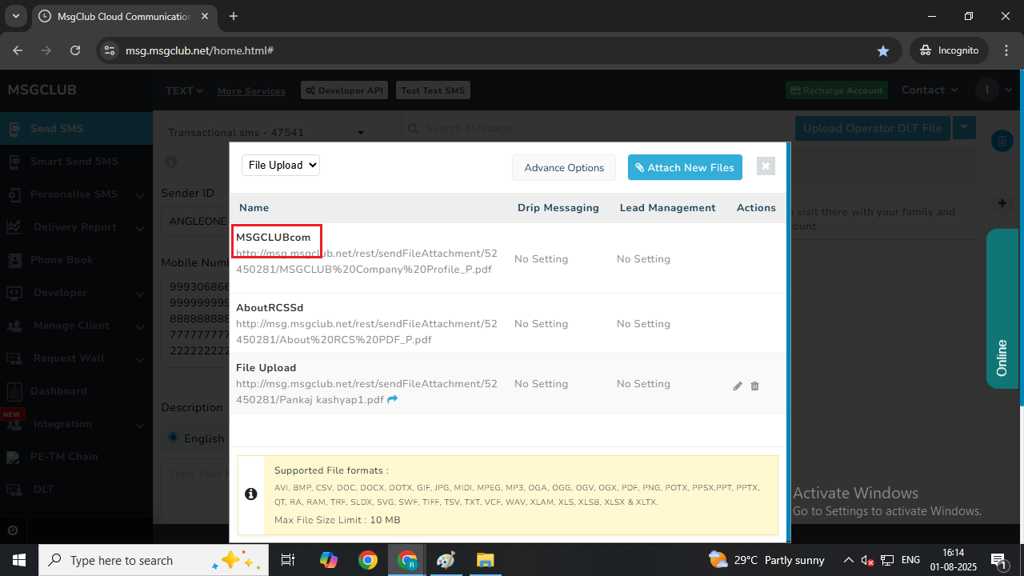Image resolution: width=1024 pixels, height=576 pixels.
Task: Click the clock icon at the sidebar bottom
Action: coord(12,530)
